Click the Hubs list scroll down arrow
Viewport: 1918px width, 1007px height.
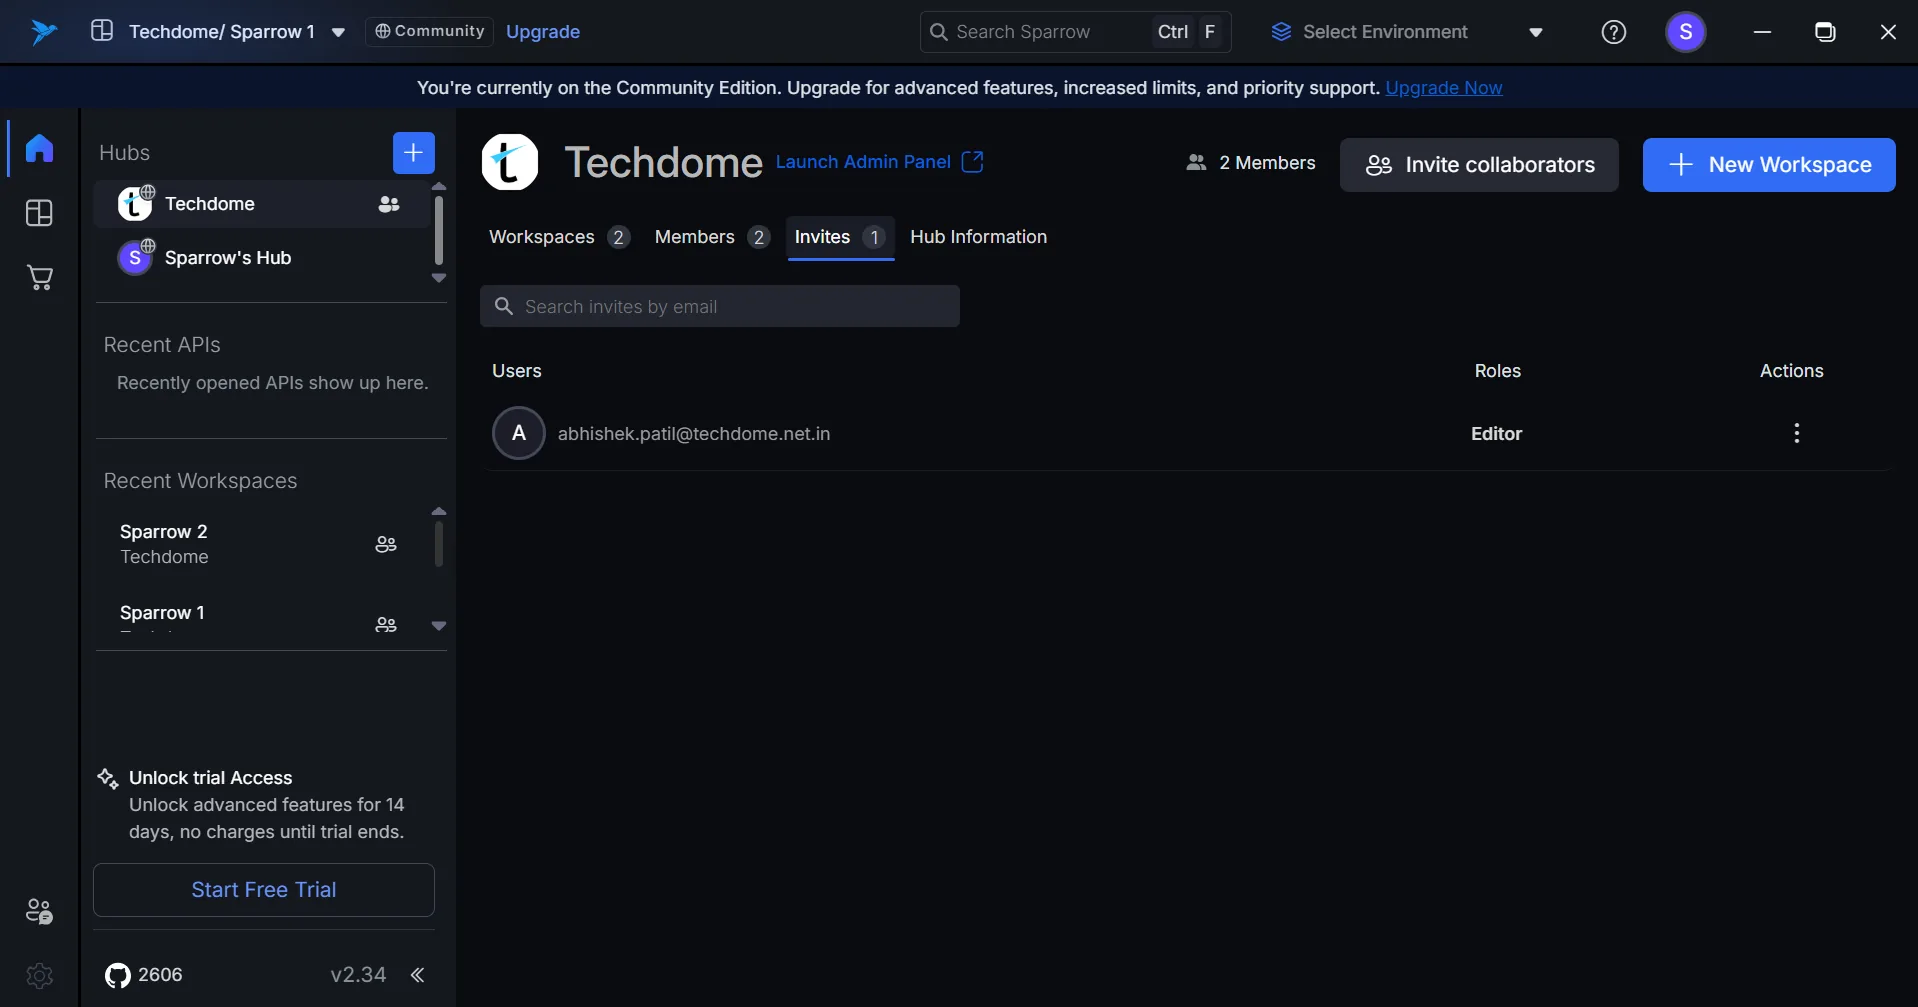[x=438, y=278]
